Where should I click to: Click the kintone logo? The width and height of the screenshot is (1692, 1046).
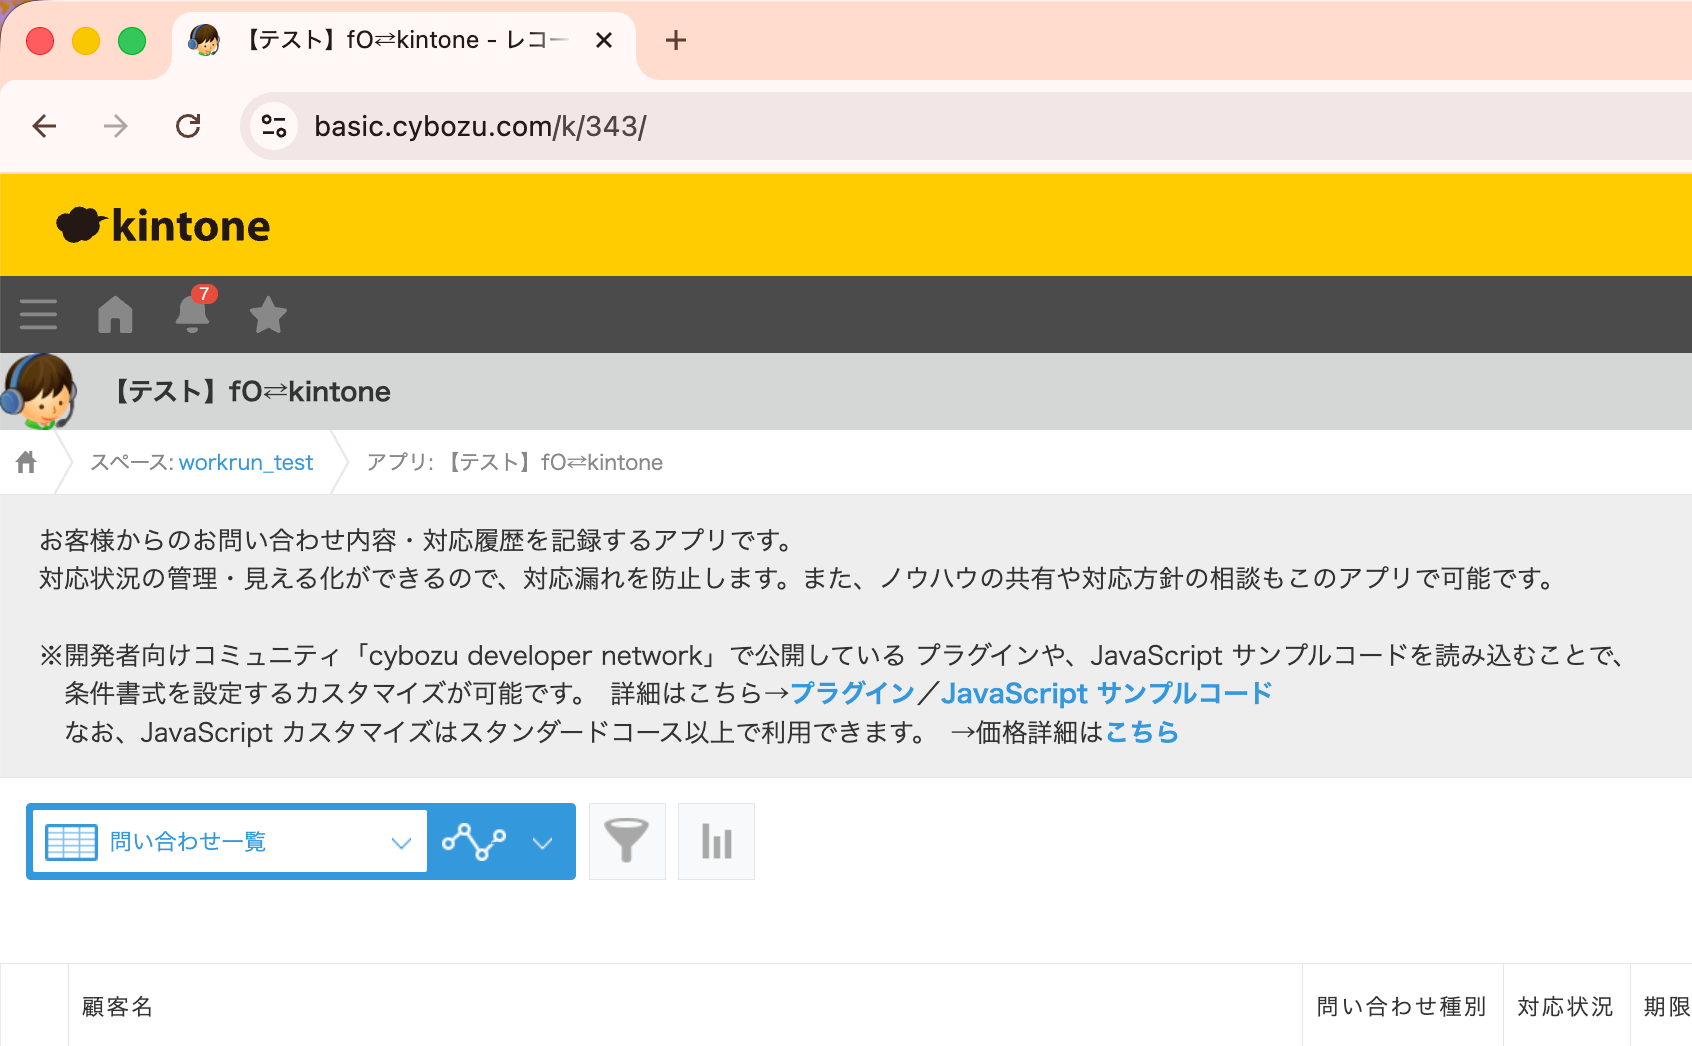[164, 226]
